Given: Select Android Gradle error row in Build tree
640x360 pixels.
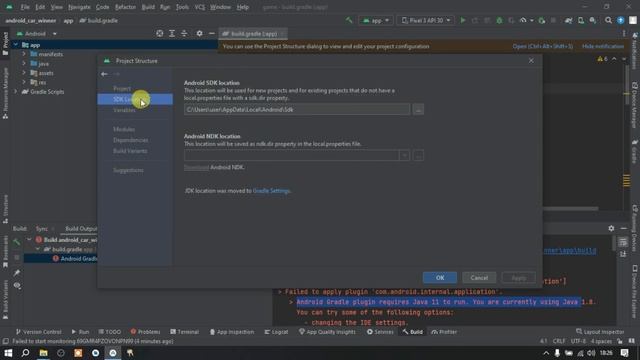Looking at the screenshot, I should 60,258.
